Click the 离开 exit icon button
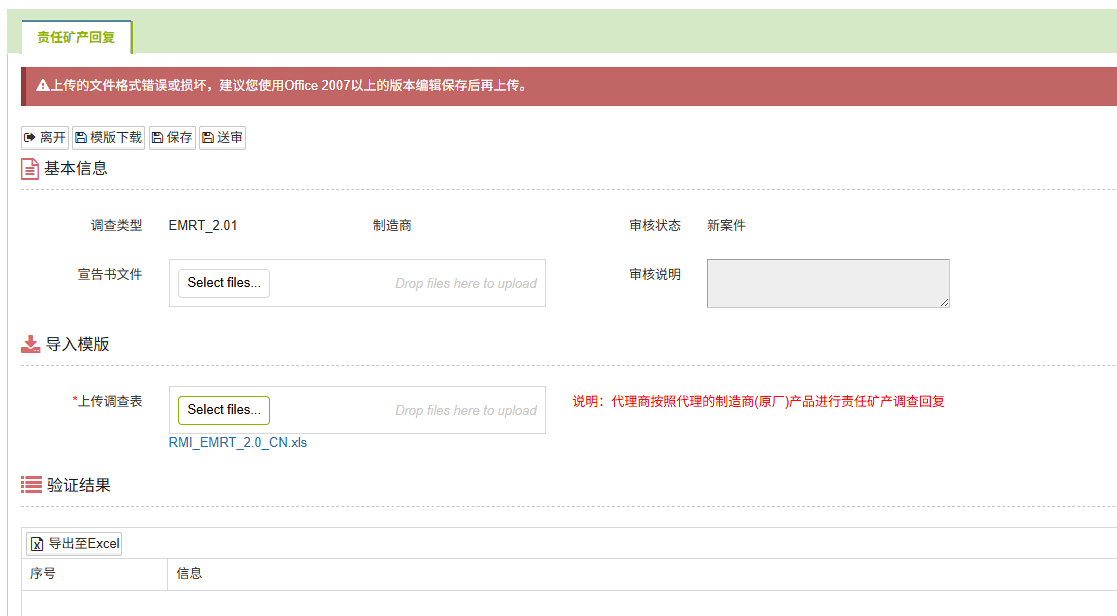 pos(45,138)
